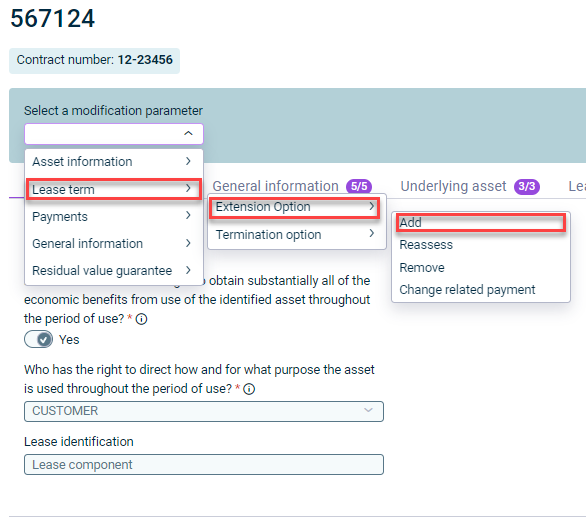Select Add in the extension option menu

pyautogui.click(x=481, y=222)
